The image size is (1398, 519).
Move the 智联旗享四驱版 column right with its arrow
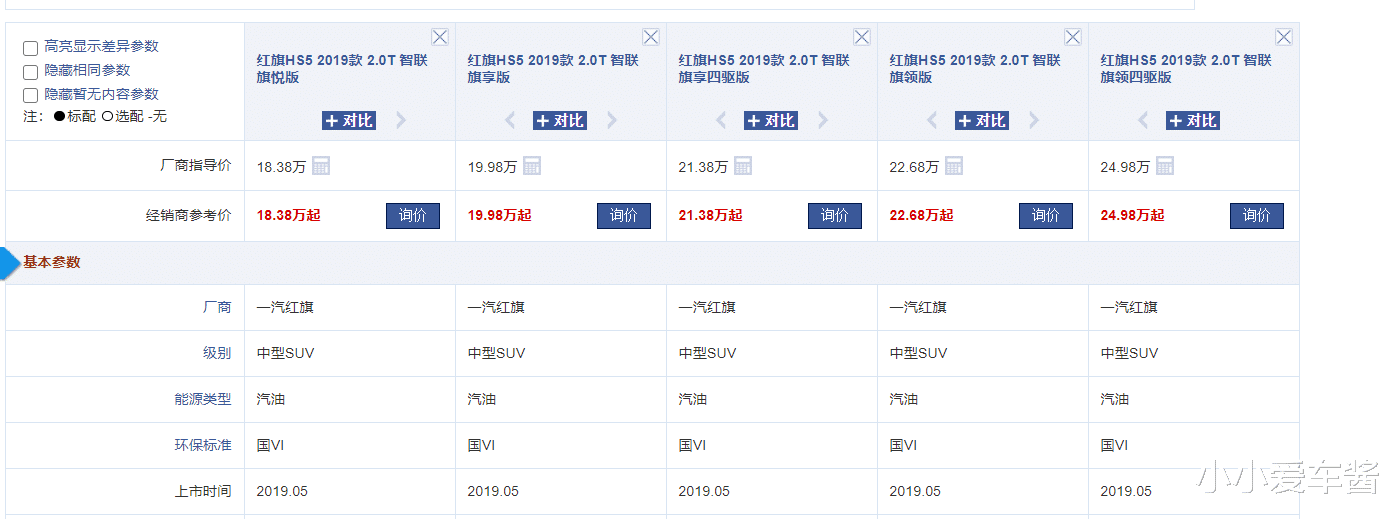pos(823,121)
